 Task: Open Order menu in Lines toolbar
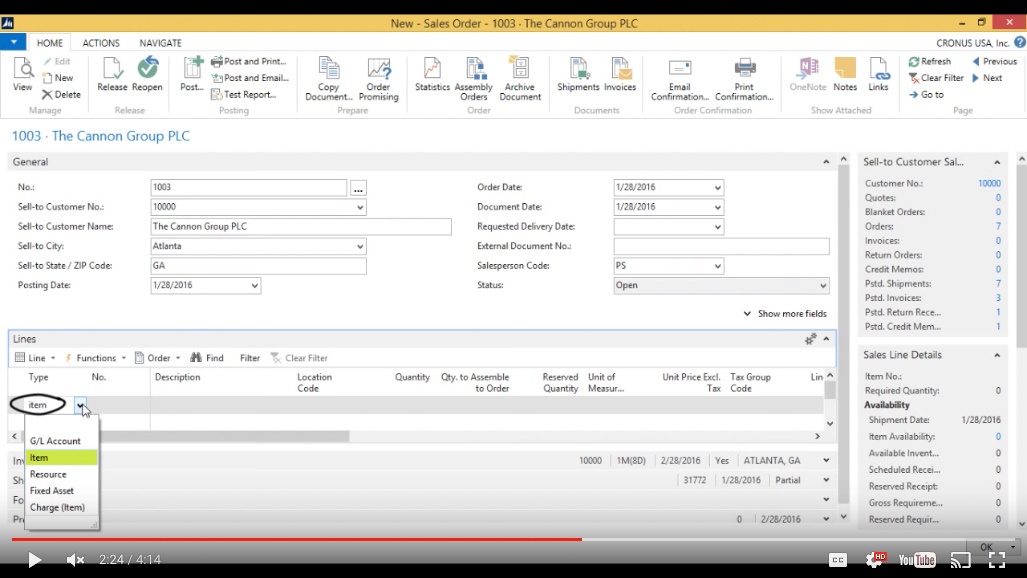158,358
